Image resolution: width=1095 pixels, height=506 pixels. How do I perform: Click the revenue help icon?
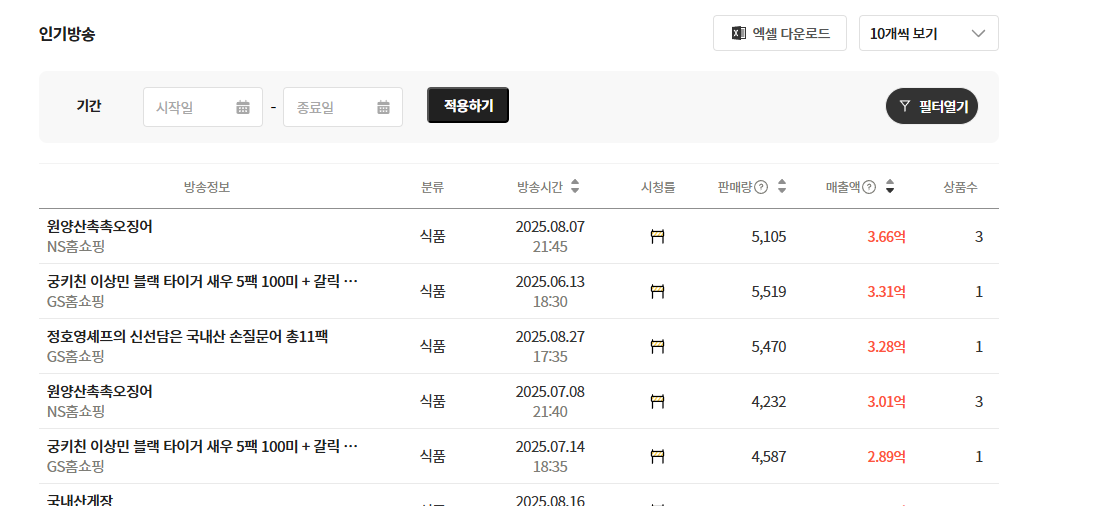(869, 187)
